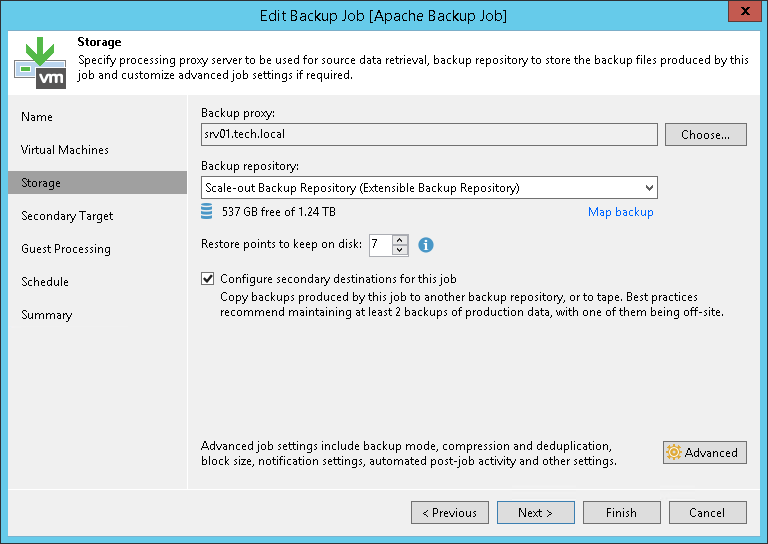Increase restore points with the up arrow
The width and height of the screenshot is (768, 544).
[400, 239]
